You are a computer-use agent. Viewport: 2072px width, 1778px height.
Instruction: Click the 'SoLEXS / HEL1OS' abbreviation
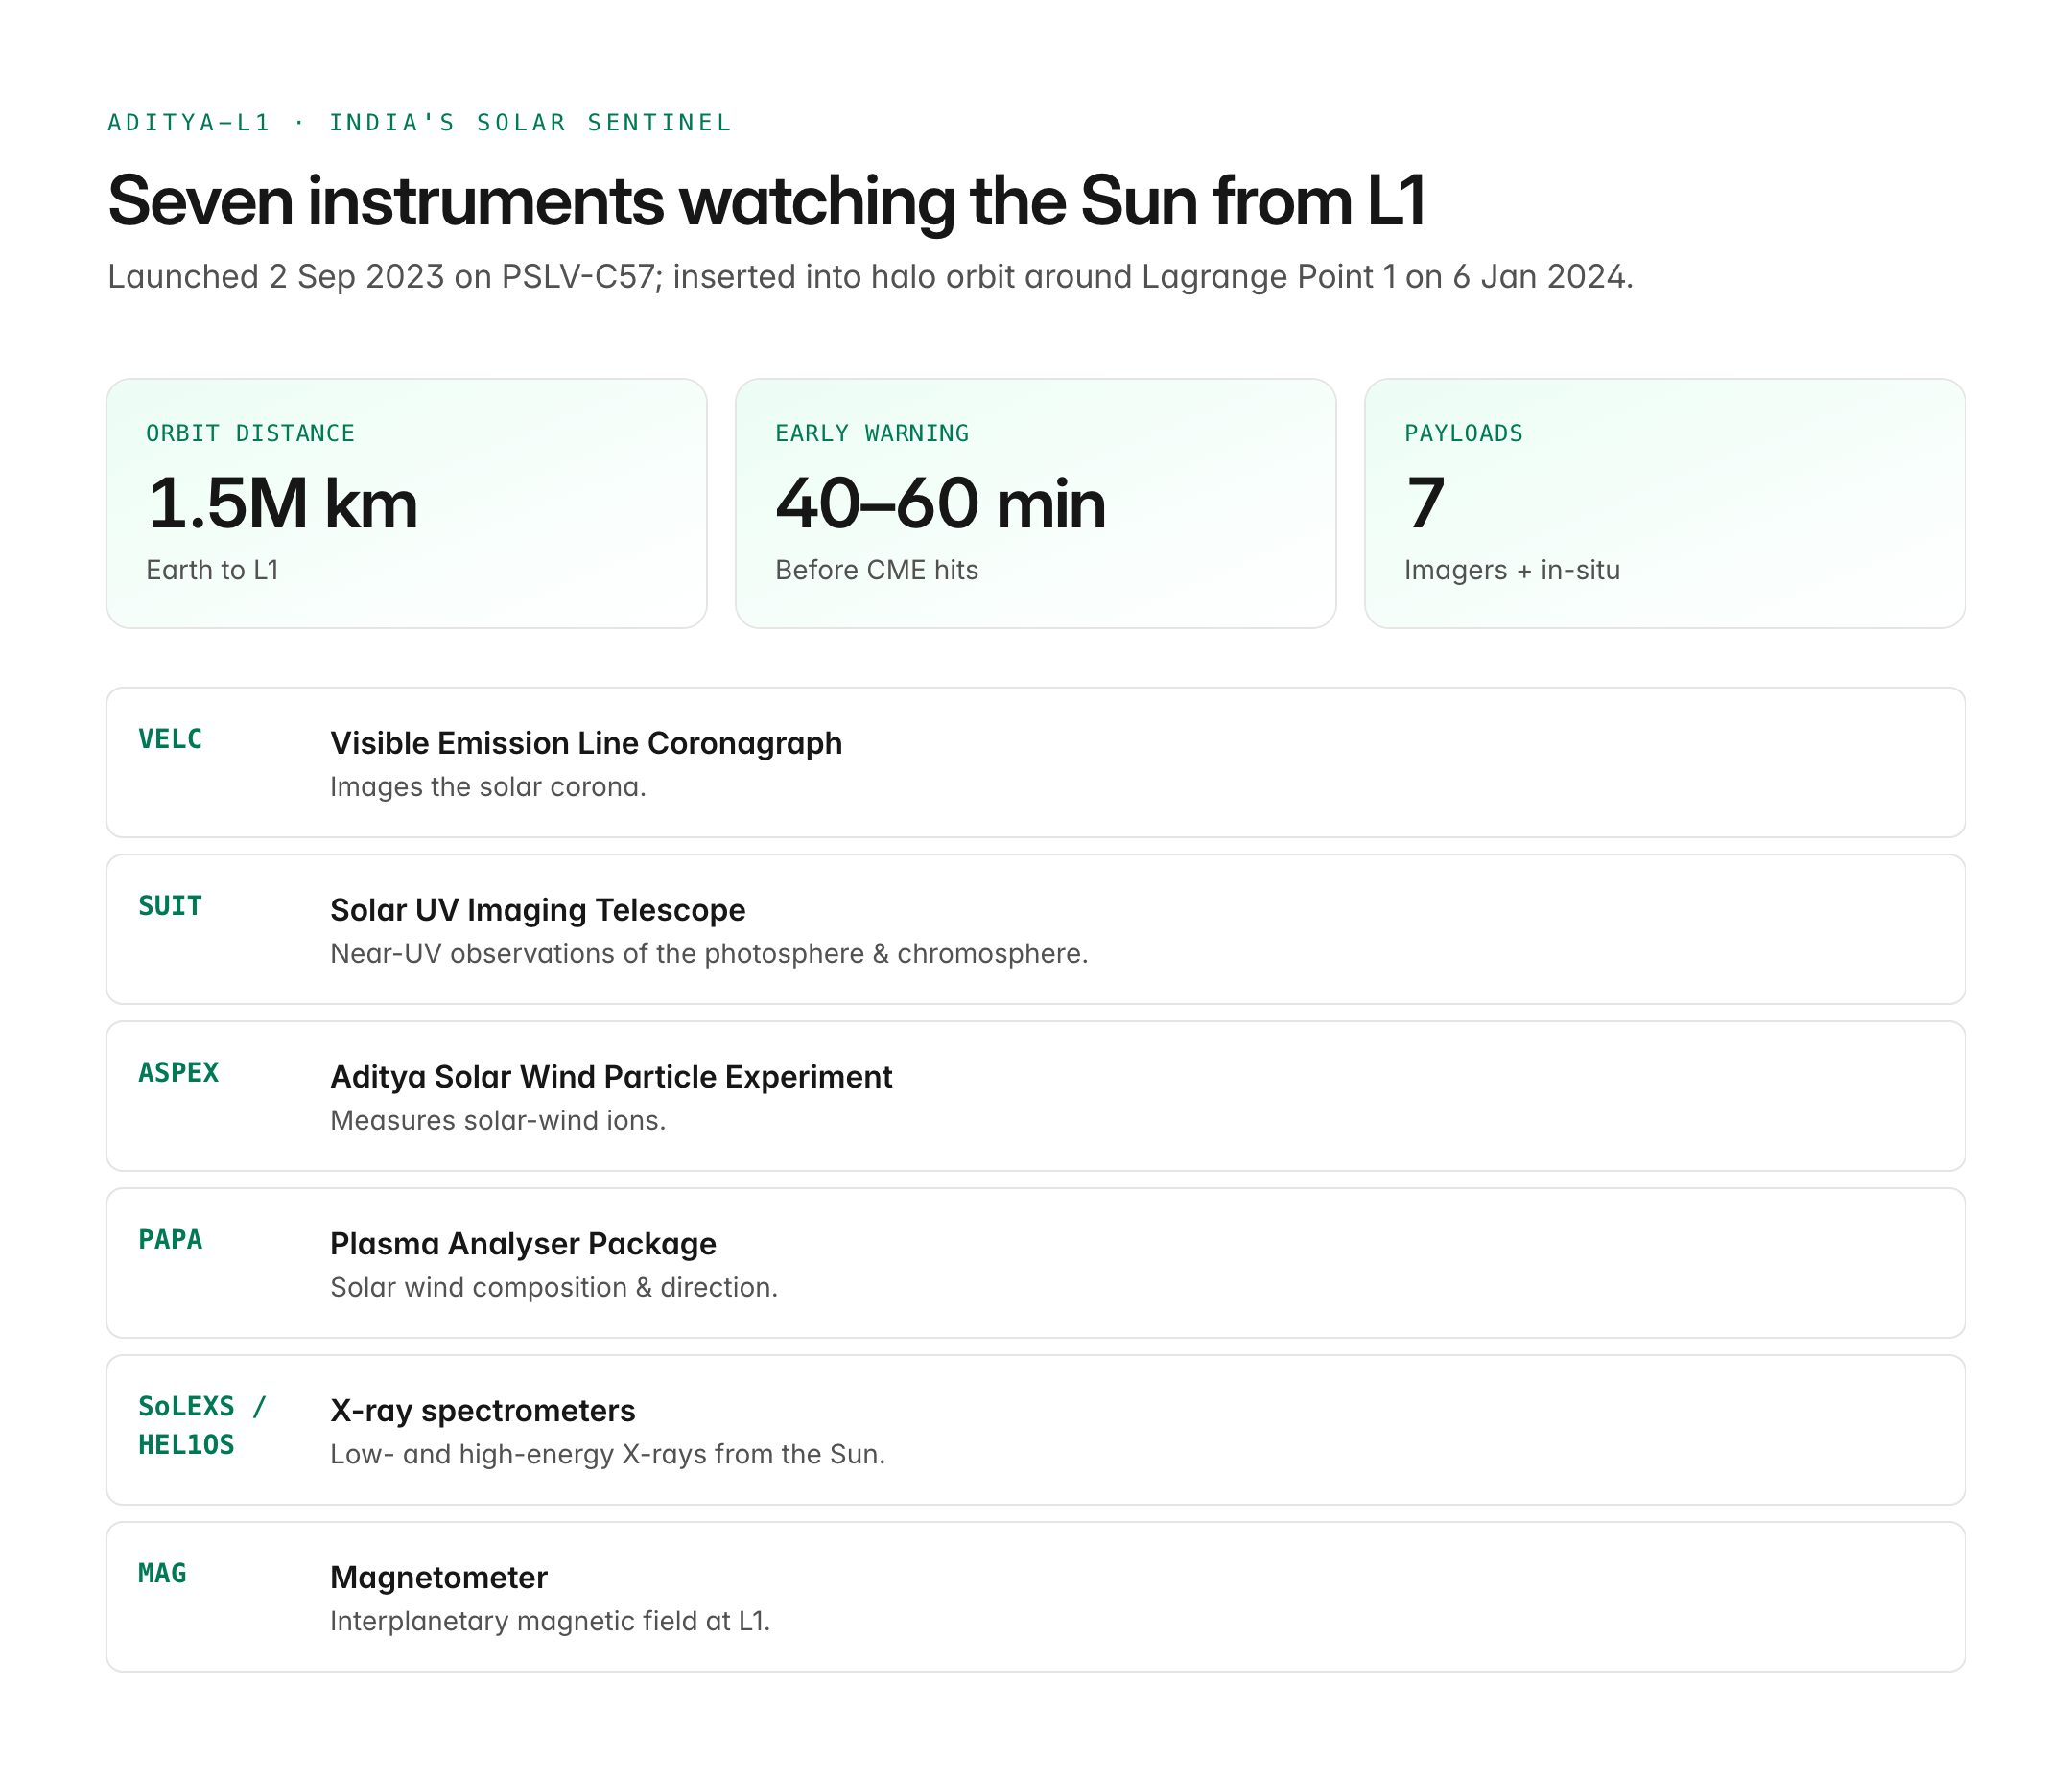coord(203,1426)
